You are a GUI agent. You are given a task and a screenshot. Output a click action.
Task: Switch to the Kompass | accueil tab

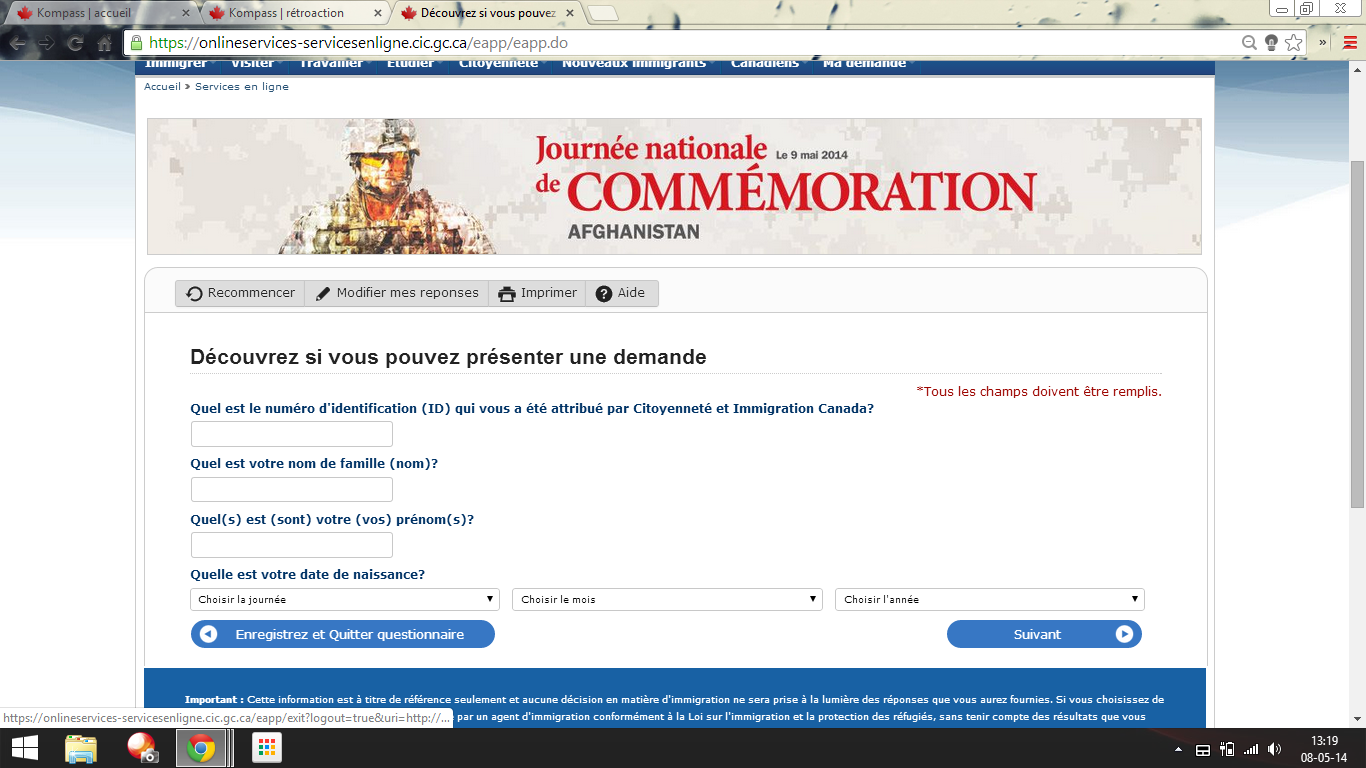point(97,13)
